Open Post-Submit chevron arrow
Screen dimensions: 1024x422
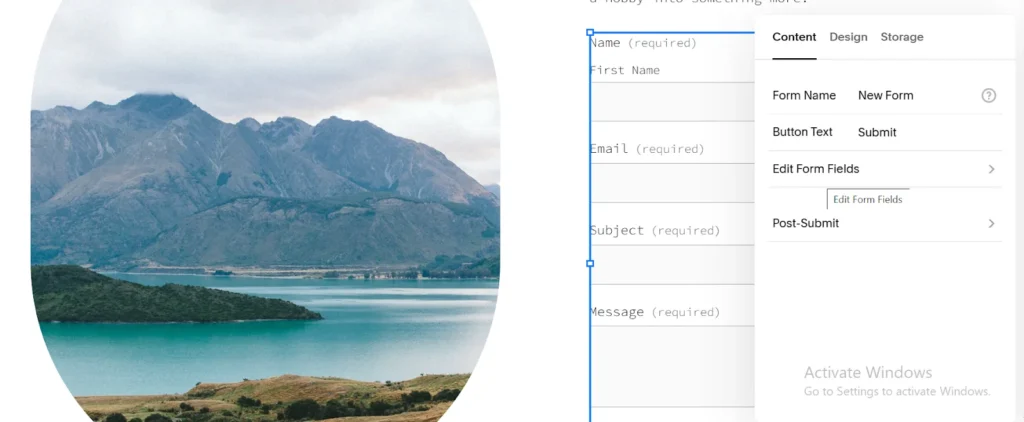click(991, 223)
